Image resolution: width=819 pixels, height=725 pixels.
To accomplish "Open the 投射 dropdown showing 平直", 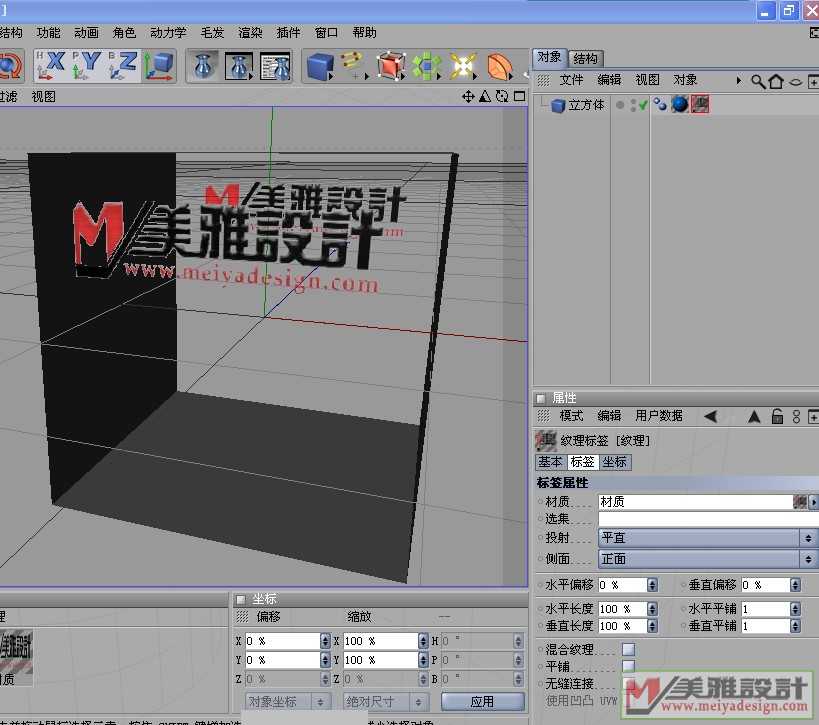I will (x=707, y=538).
